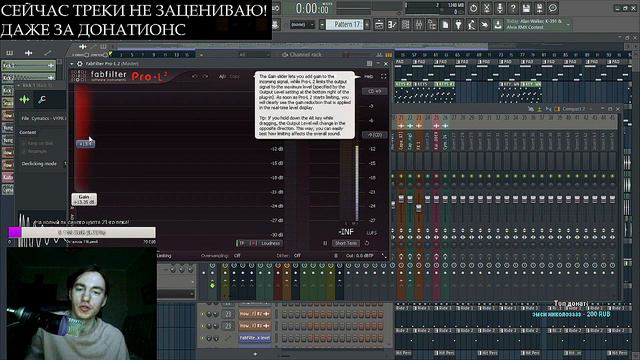Image resolution: width=640 pixels, height=360 pixels.
Task: Click the plug icon in the toolbar
Action: 458,25
